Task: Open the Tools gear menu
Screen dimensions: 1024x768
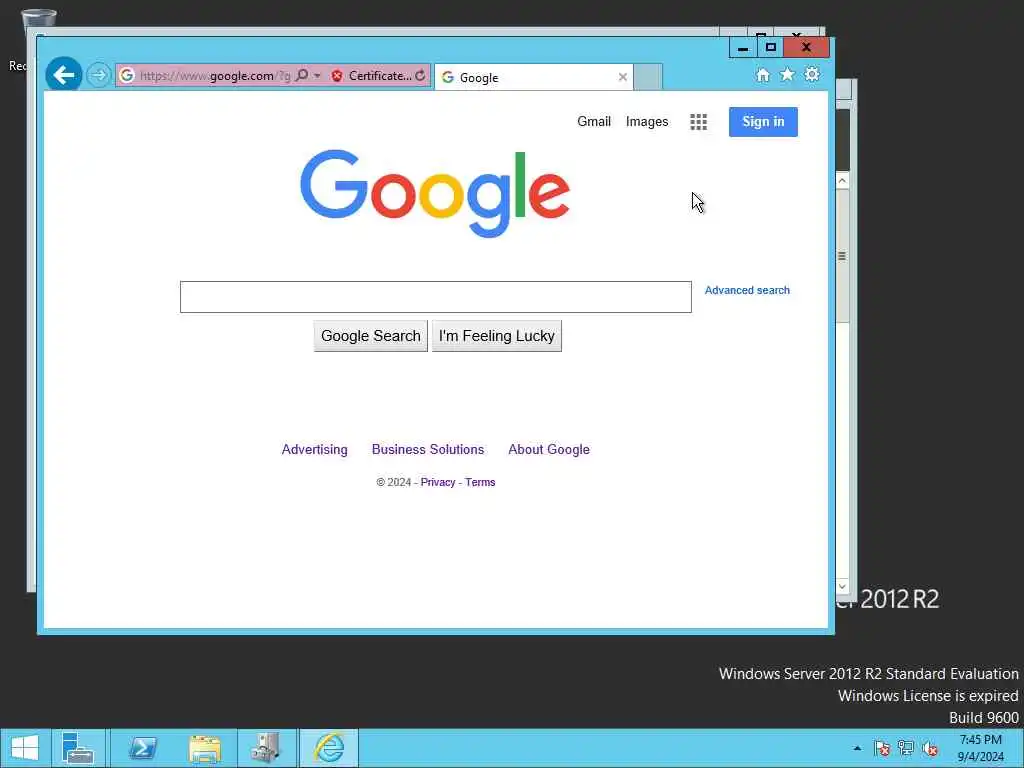Action: (x=812, y=74)
